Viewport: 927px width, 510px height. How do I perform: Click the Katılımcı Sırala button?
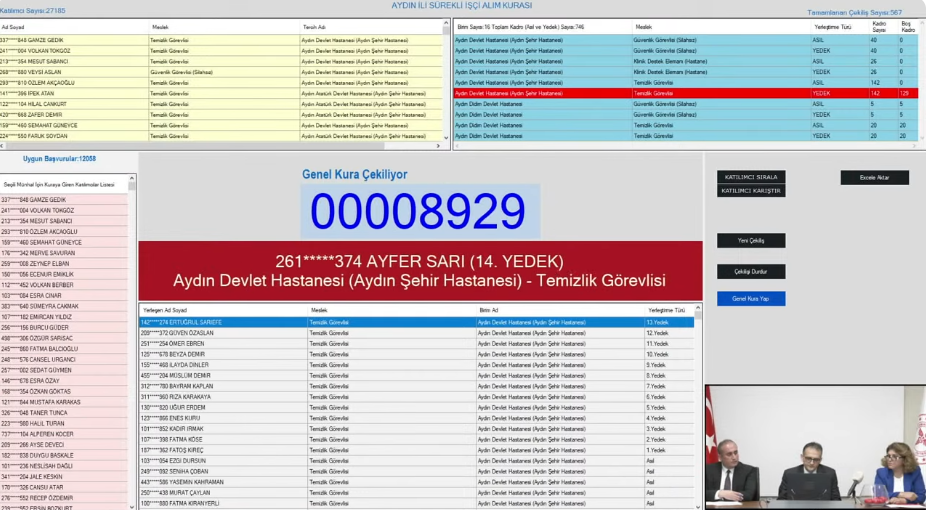[751, 177]
